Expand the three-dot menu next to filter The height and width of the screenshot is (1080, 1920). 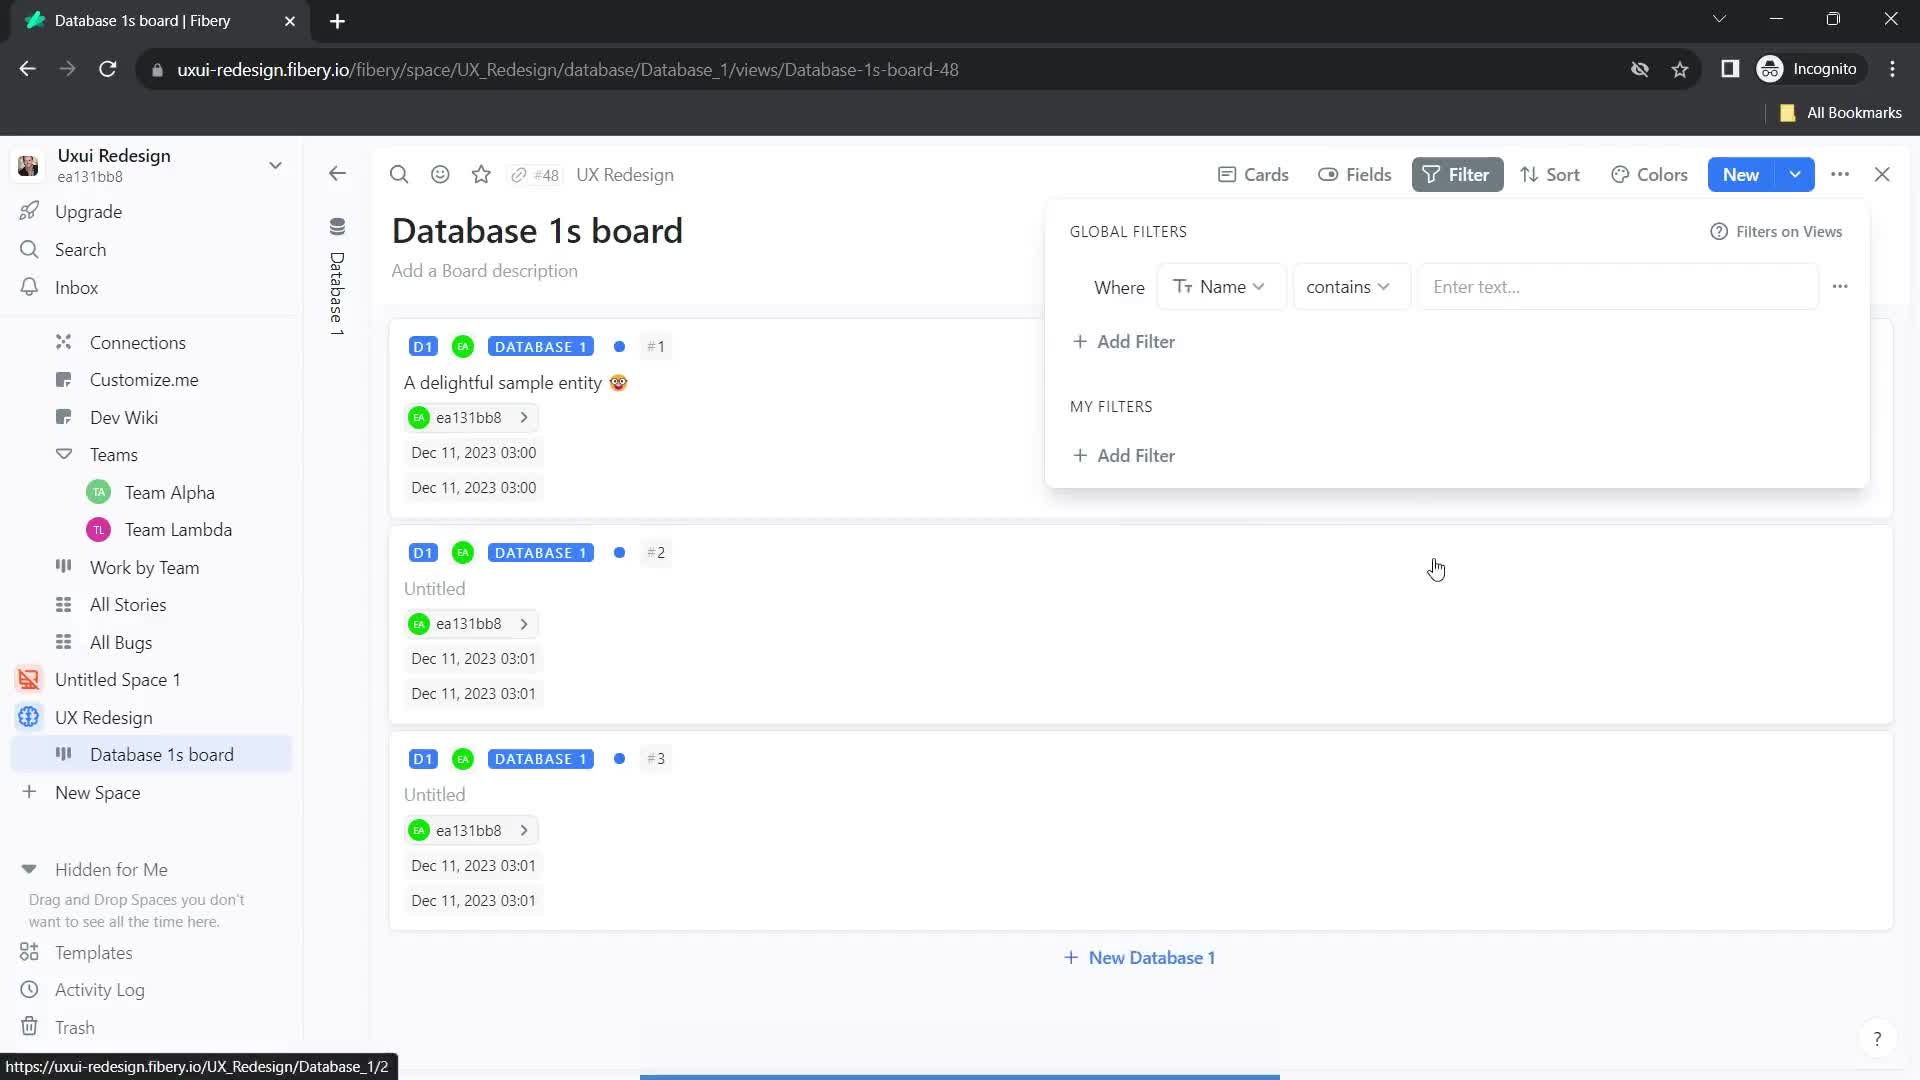[1841, 286]
